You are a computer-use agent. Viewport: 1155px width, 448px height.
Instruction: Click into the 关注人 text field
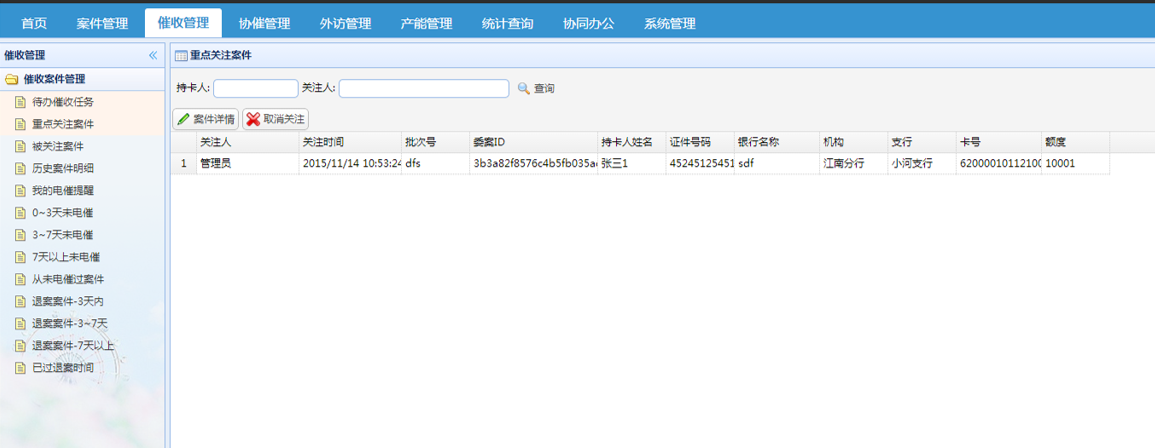click(x=423, y=89)
